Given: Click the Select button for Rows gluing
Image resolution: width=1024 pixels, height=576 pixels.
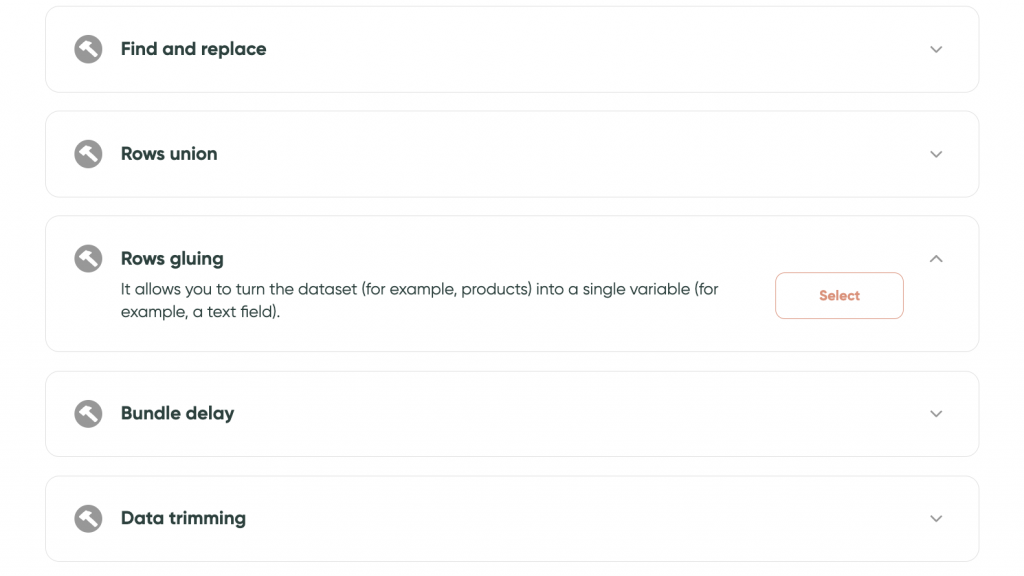Looking at the screenshot, I should pos(839,296).
